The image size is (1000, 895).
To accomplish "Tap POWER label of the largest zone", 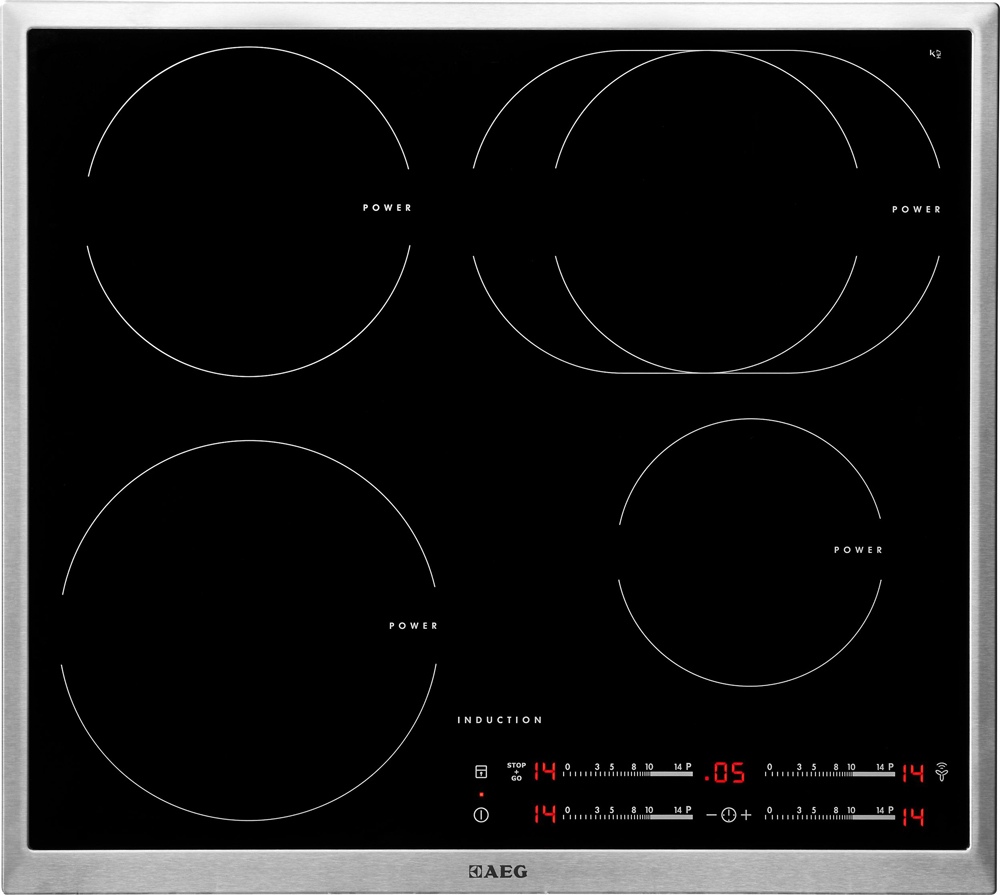I will click(413, 626).
